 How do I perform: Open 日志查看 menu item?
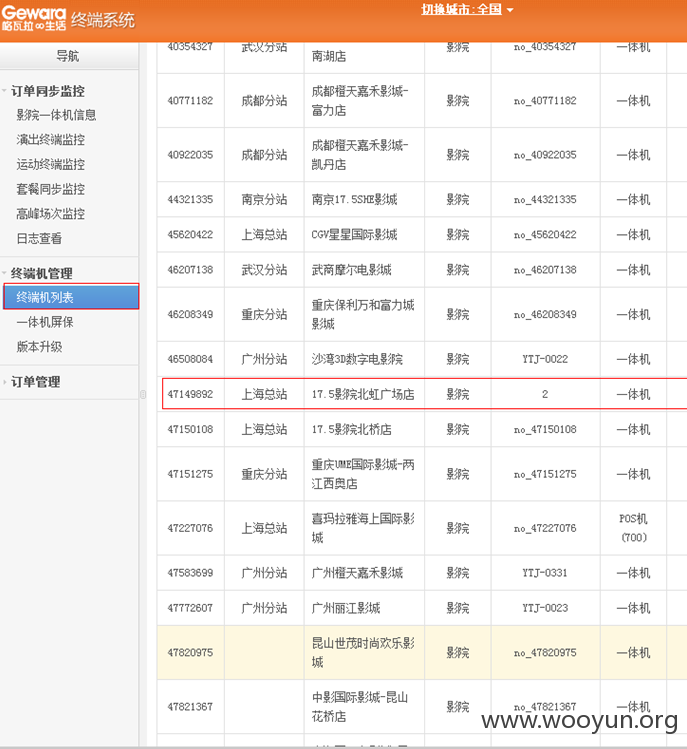[39, 238]
